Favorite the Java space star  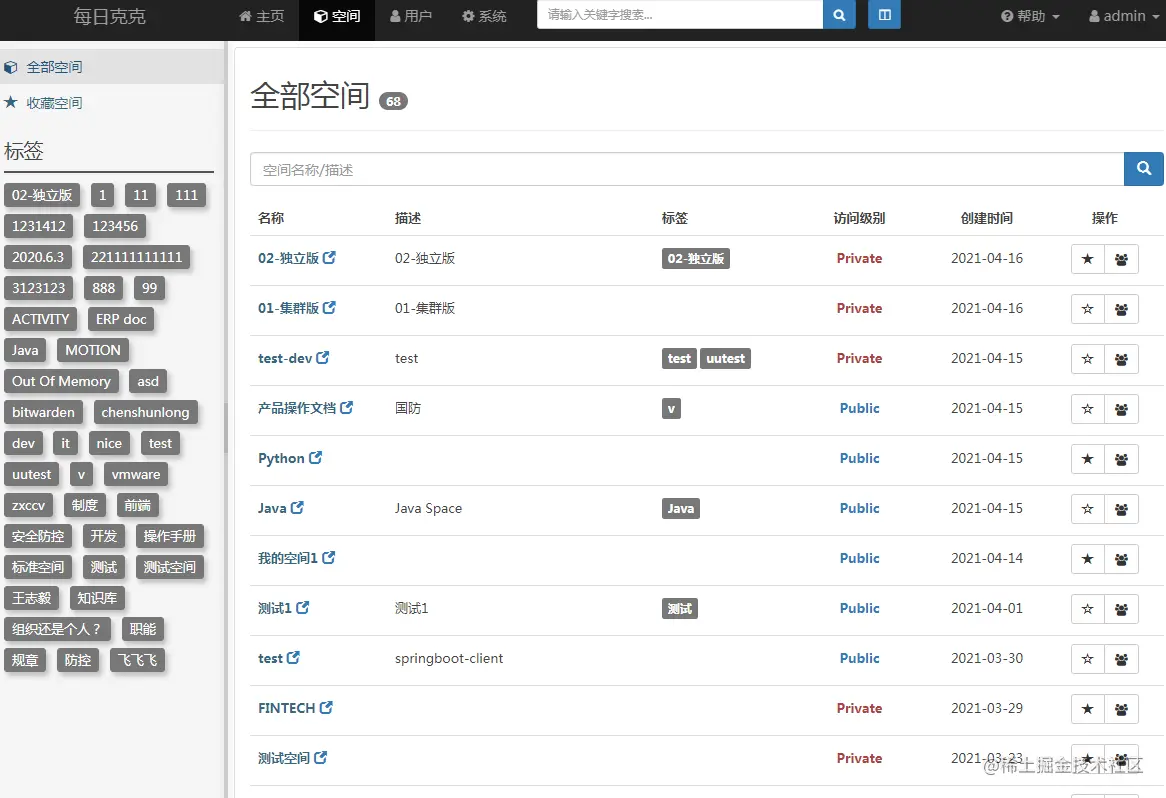coord(1088,509)
